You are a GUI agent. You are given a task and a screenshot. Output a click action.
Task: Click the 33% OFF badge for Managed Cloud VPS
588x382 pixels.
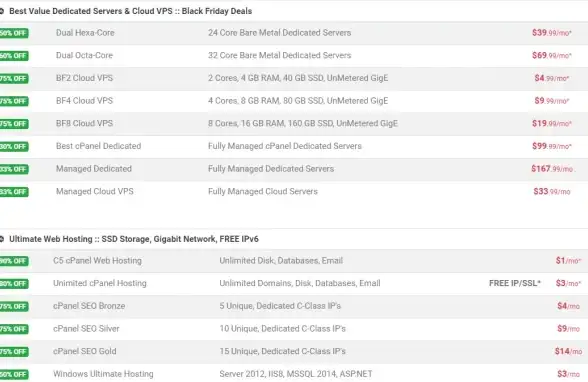coord(14,192)
